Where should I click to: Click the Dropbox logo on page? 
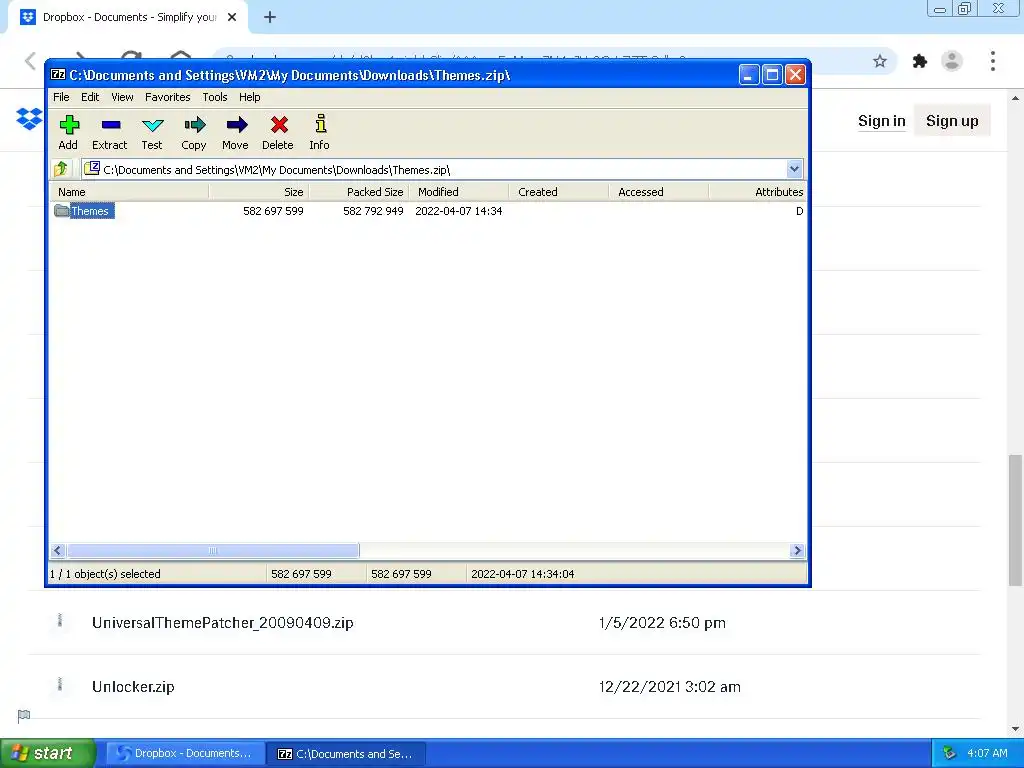click(29, 119)
